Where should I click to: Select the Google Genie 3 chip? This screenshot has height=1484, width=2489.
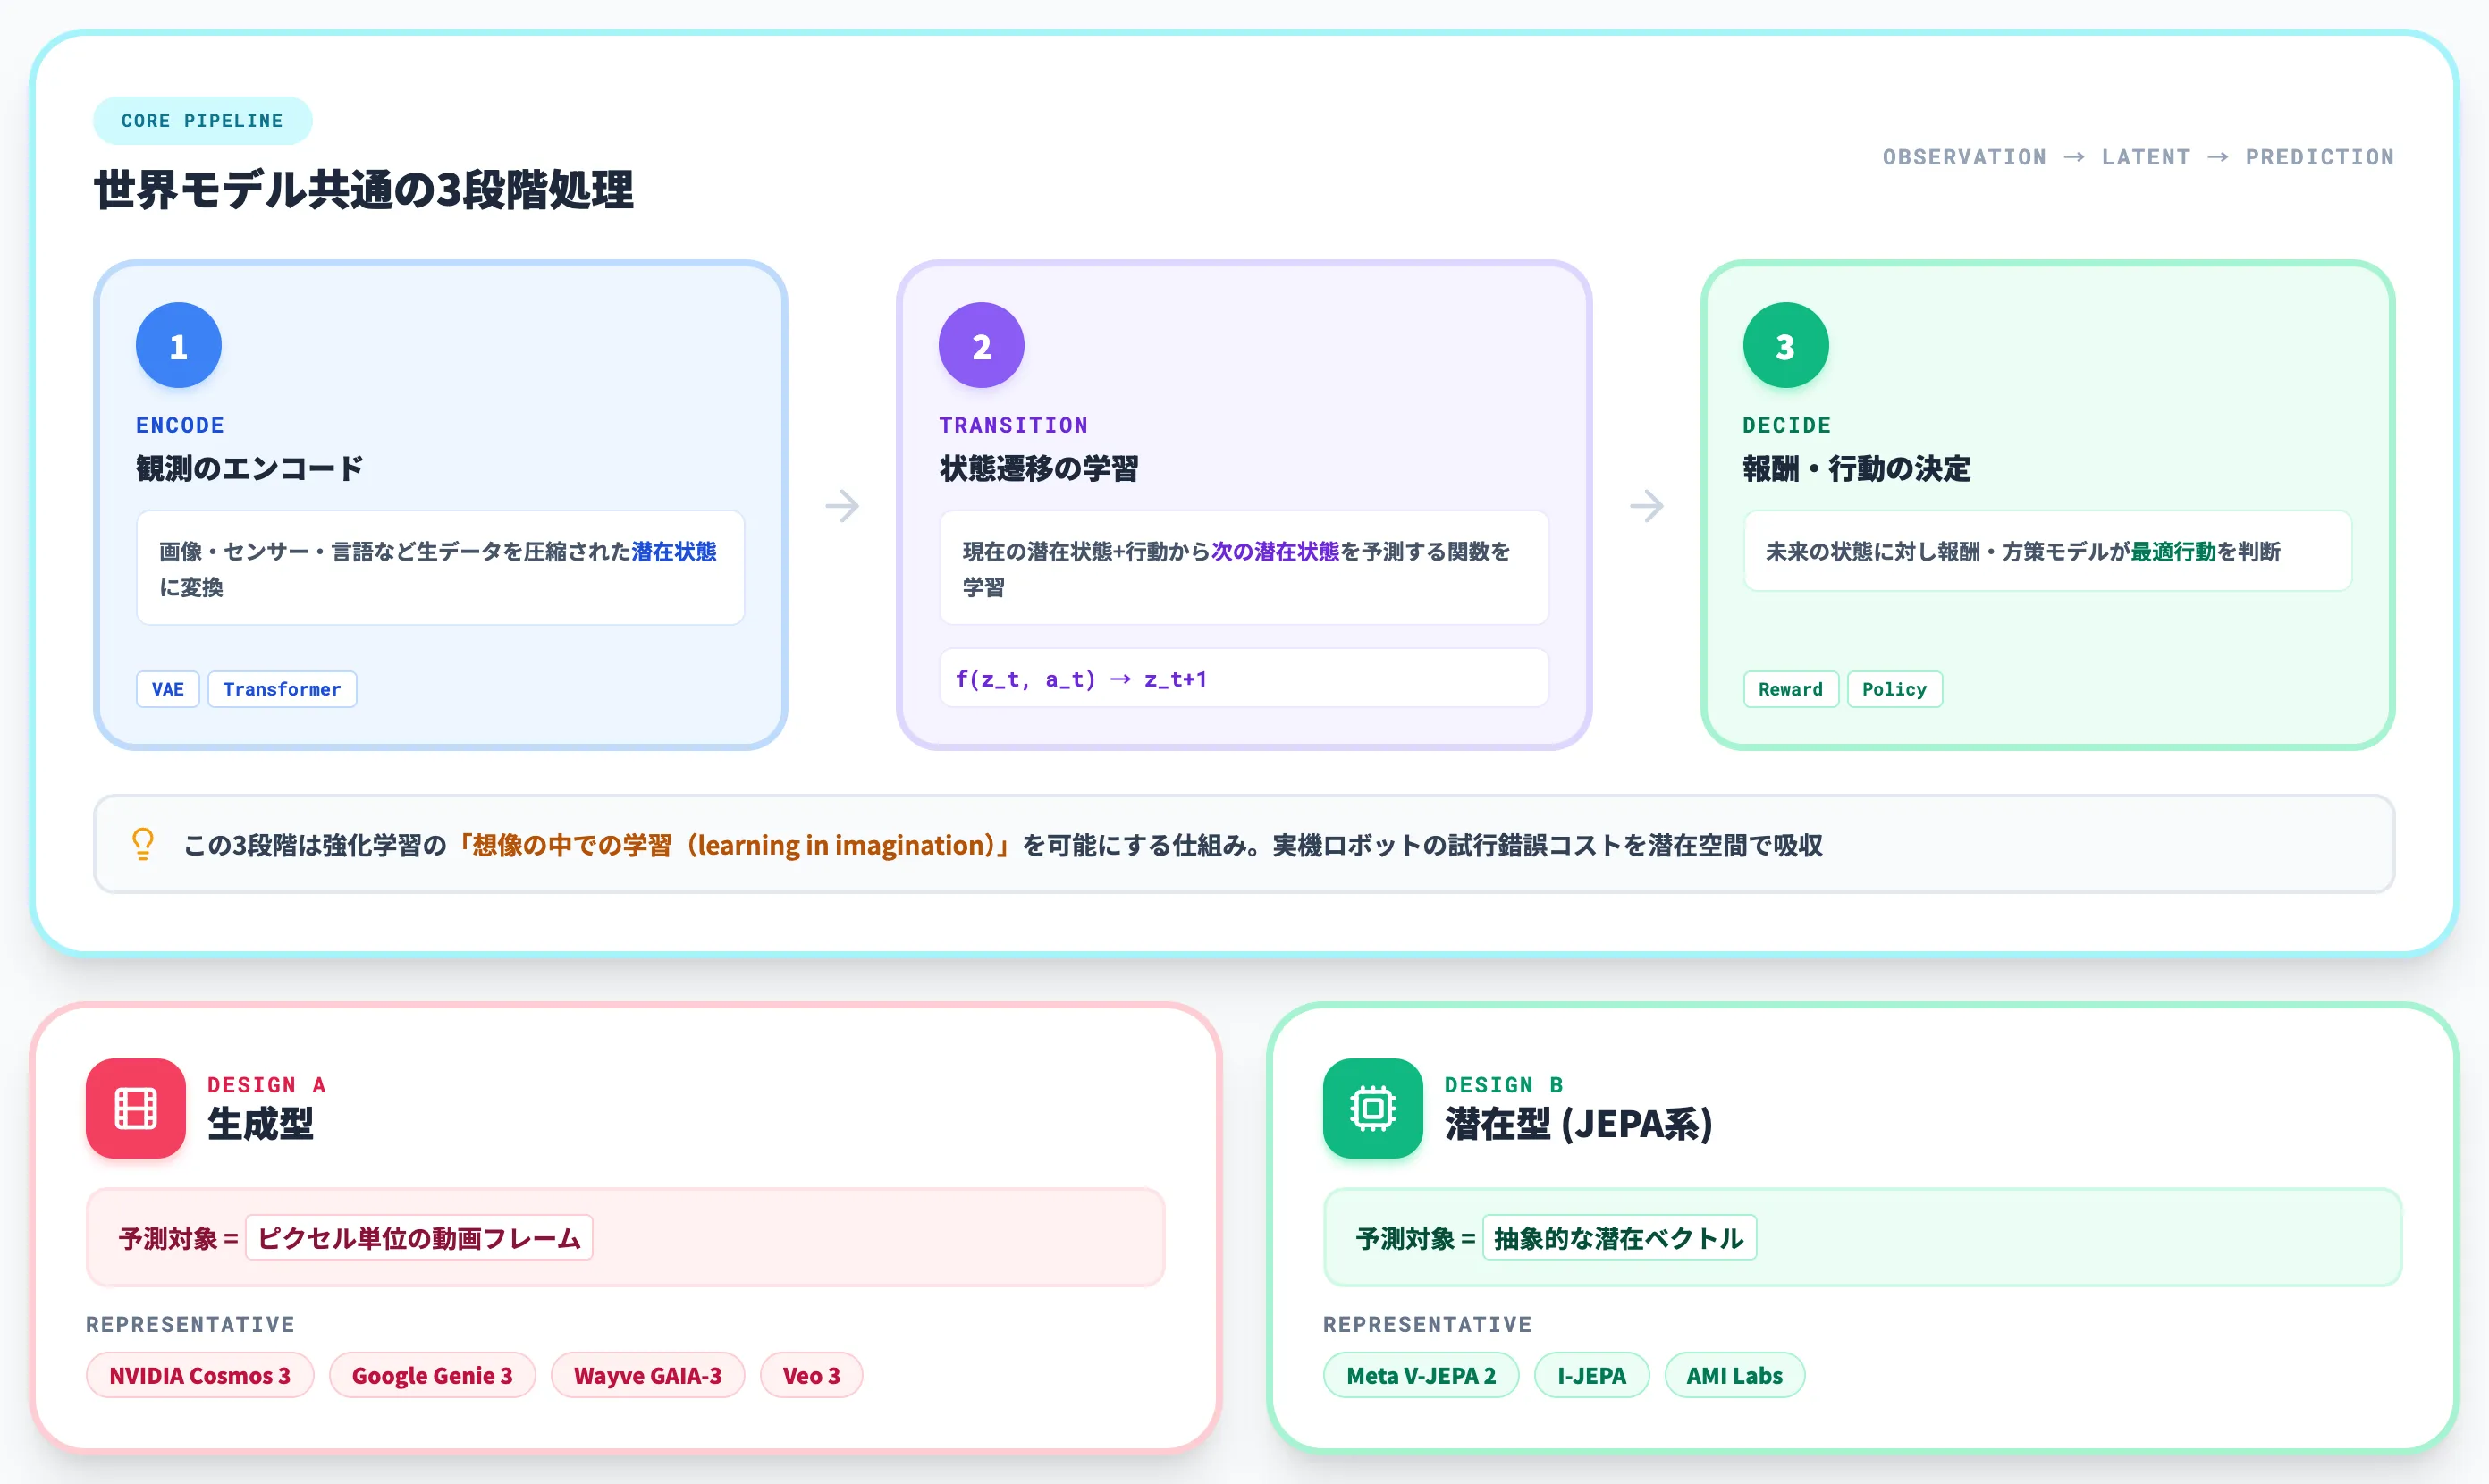click(x=432, y=1375)
